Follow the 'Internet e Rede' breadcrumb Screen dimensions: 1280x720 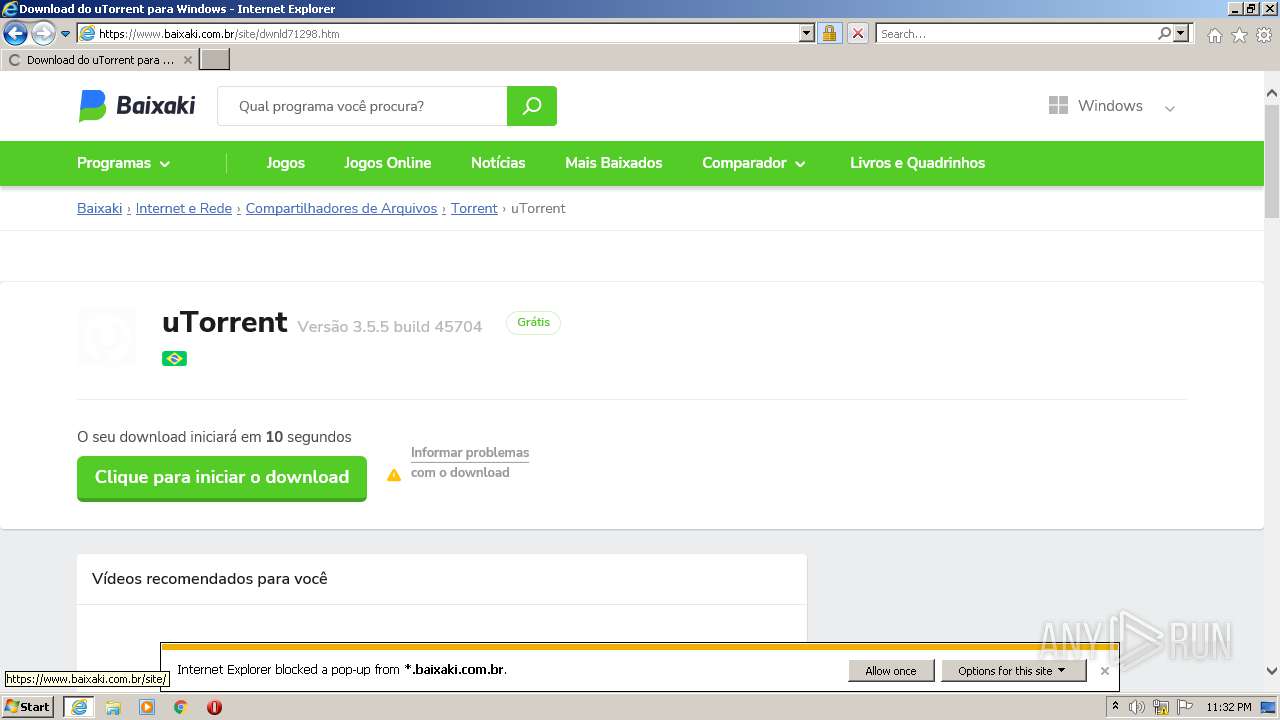pos(184,208)
